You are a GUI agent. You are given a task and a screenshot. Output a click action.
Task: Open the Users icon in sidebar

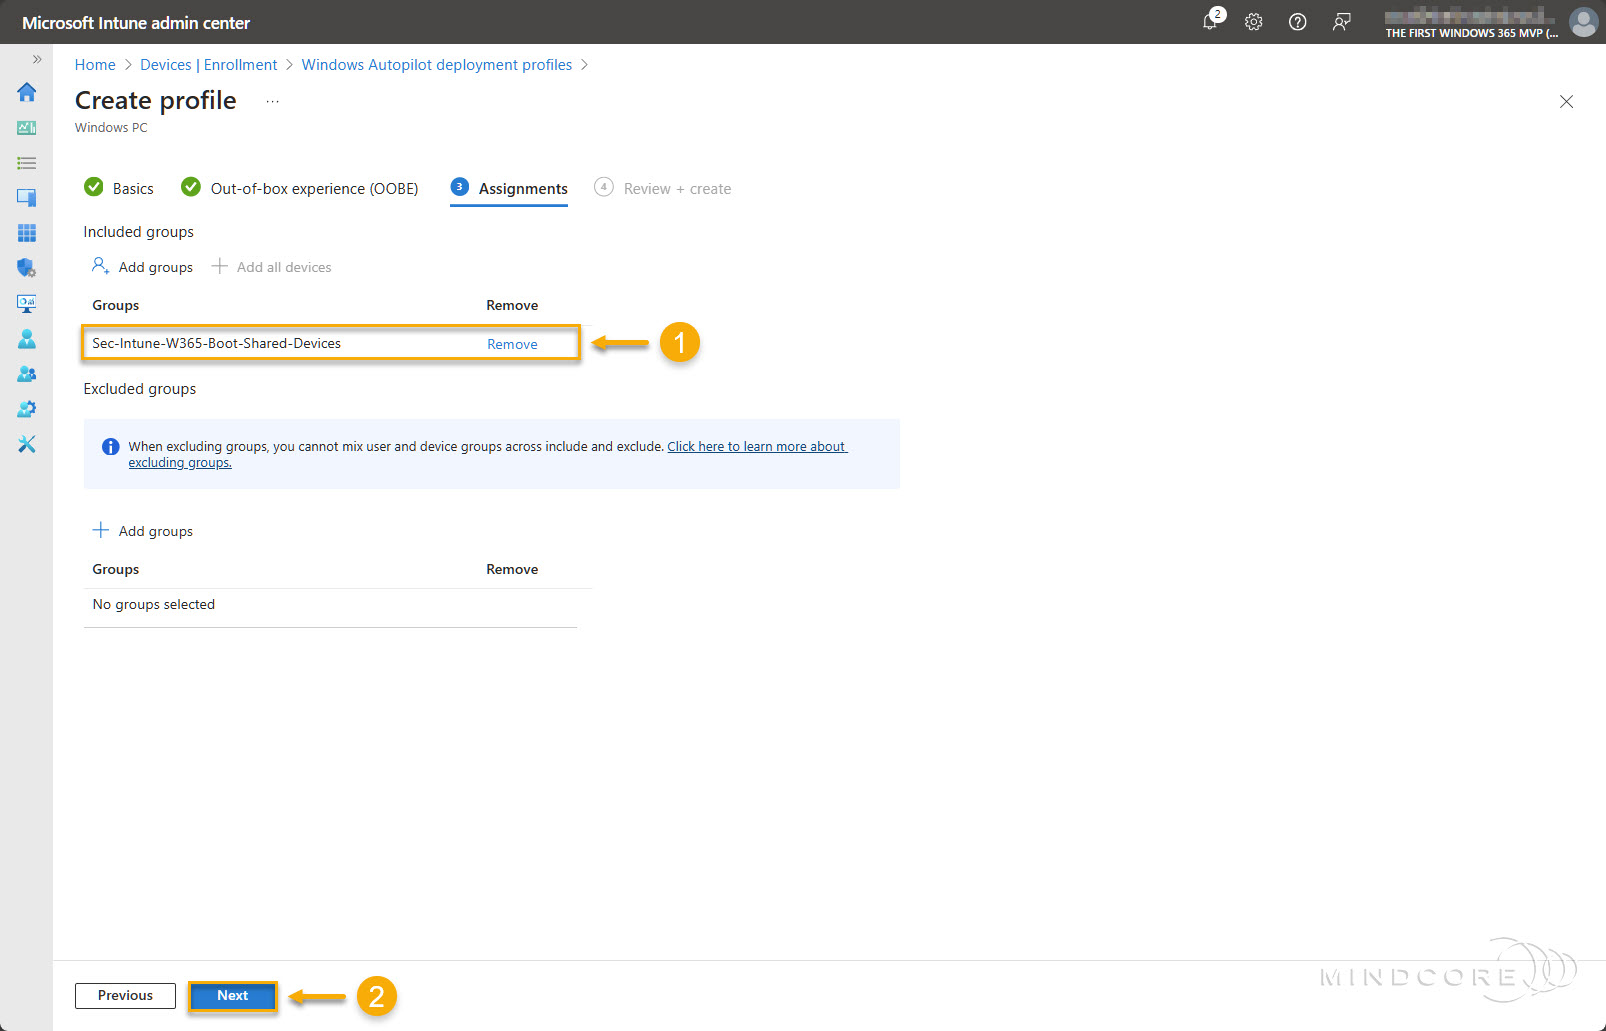[27, 339]
